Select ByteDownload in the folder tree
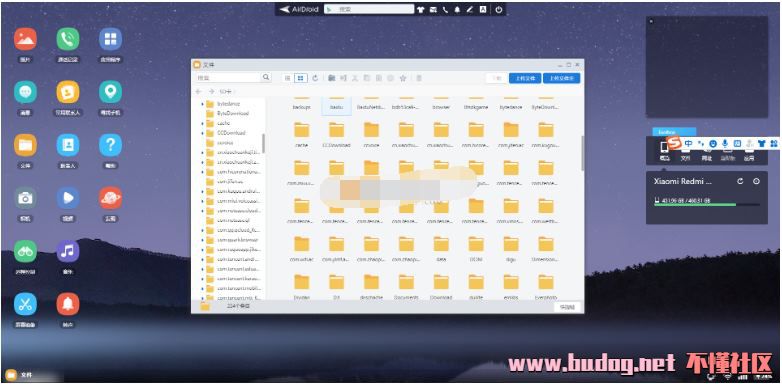 coord(232,114)
